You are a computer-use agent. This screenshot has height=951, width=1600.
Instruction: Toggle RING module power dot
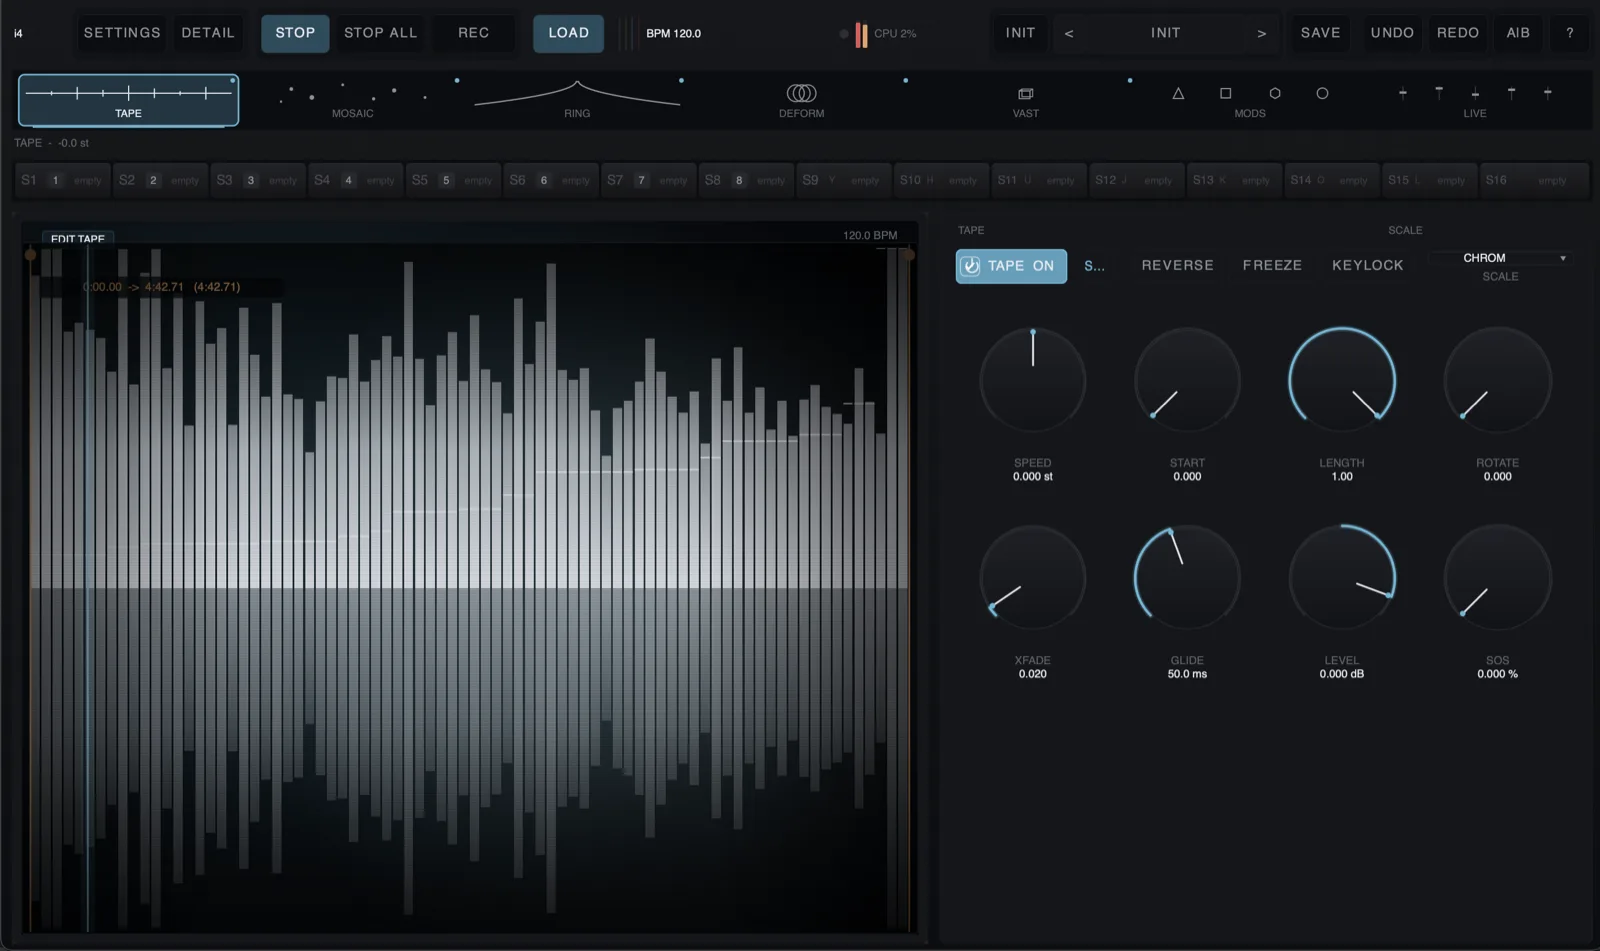coord(681,80)
